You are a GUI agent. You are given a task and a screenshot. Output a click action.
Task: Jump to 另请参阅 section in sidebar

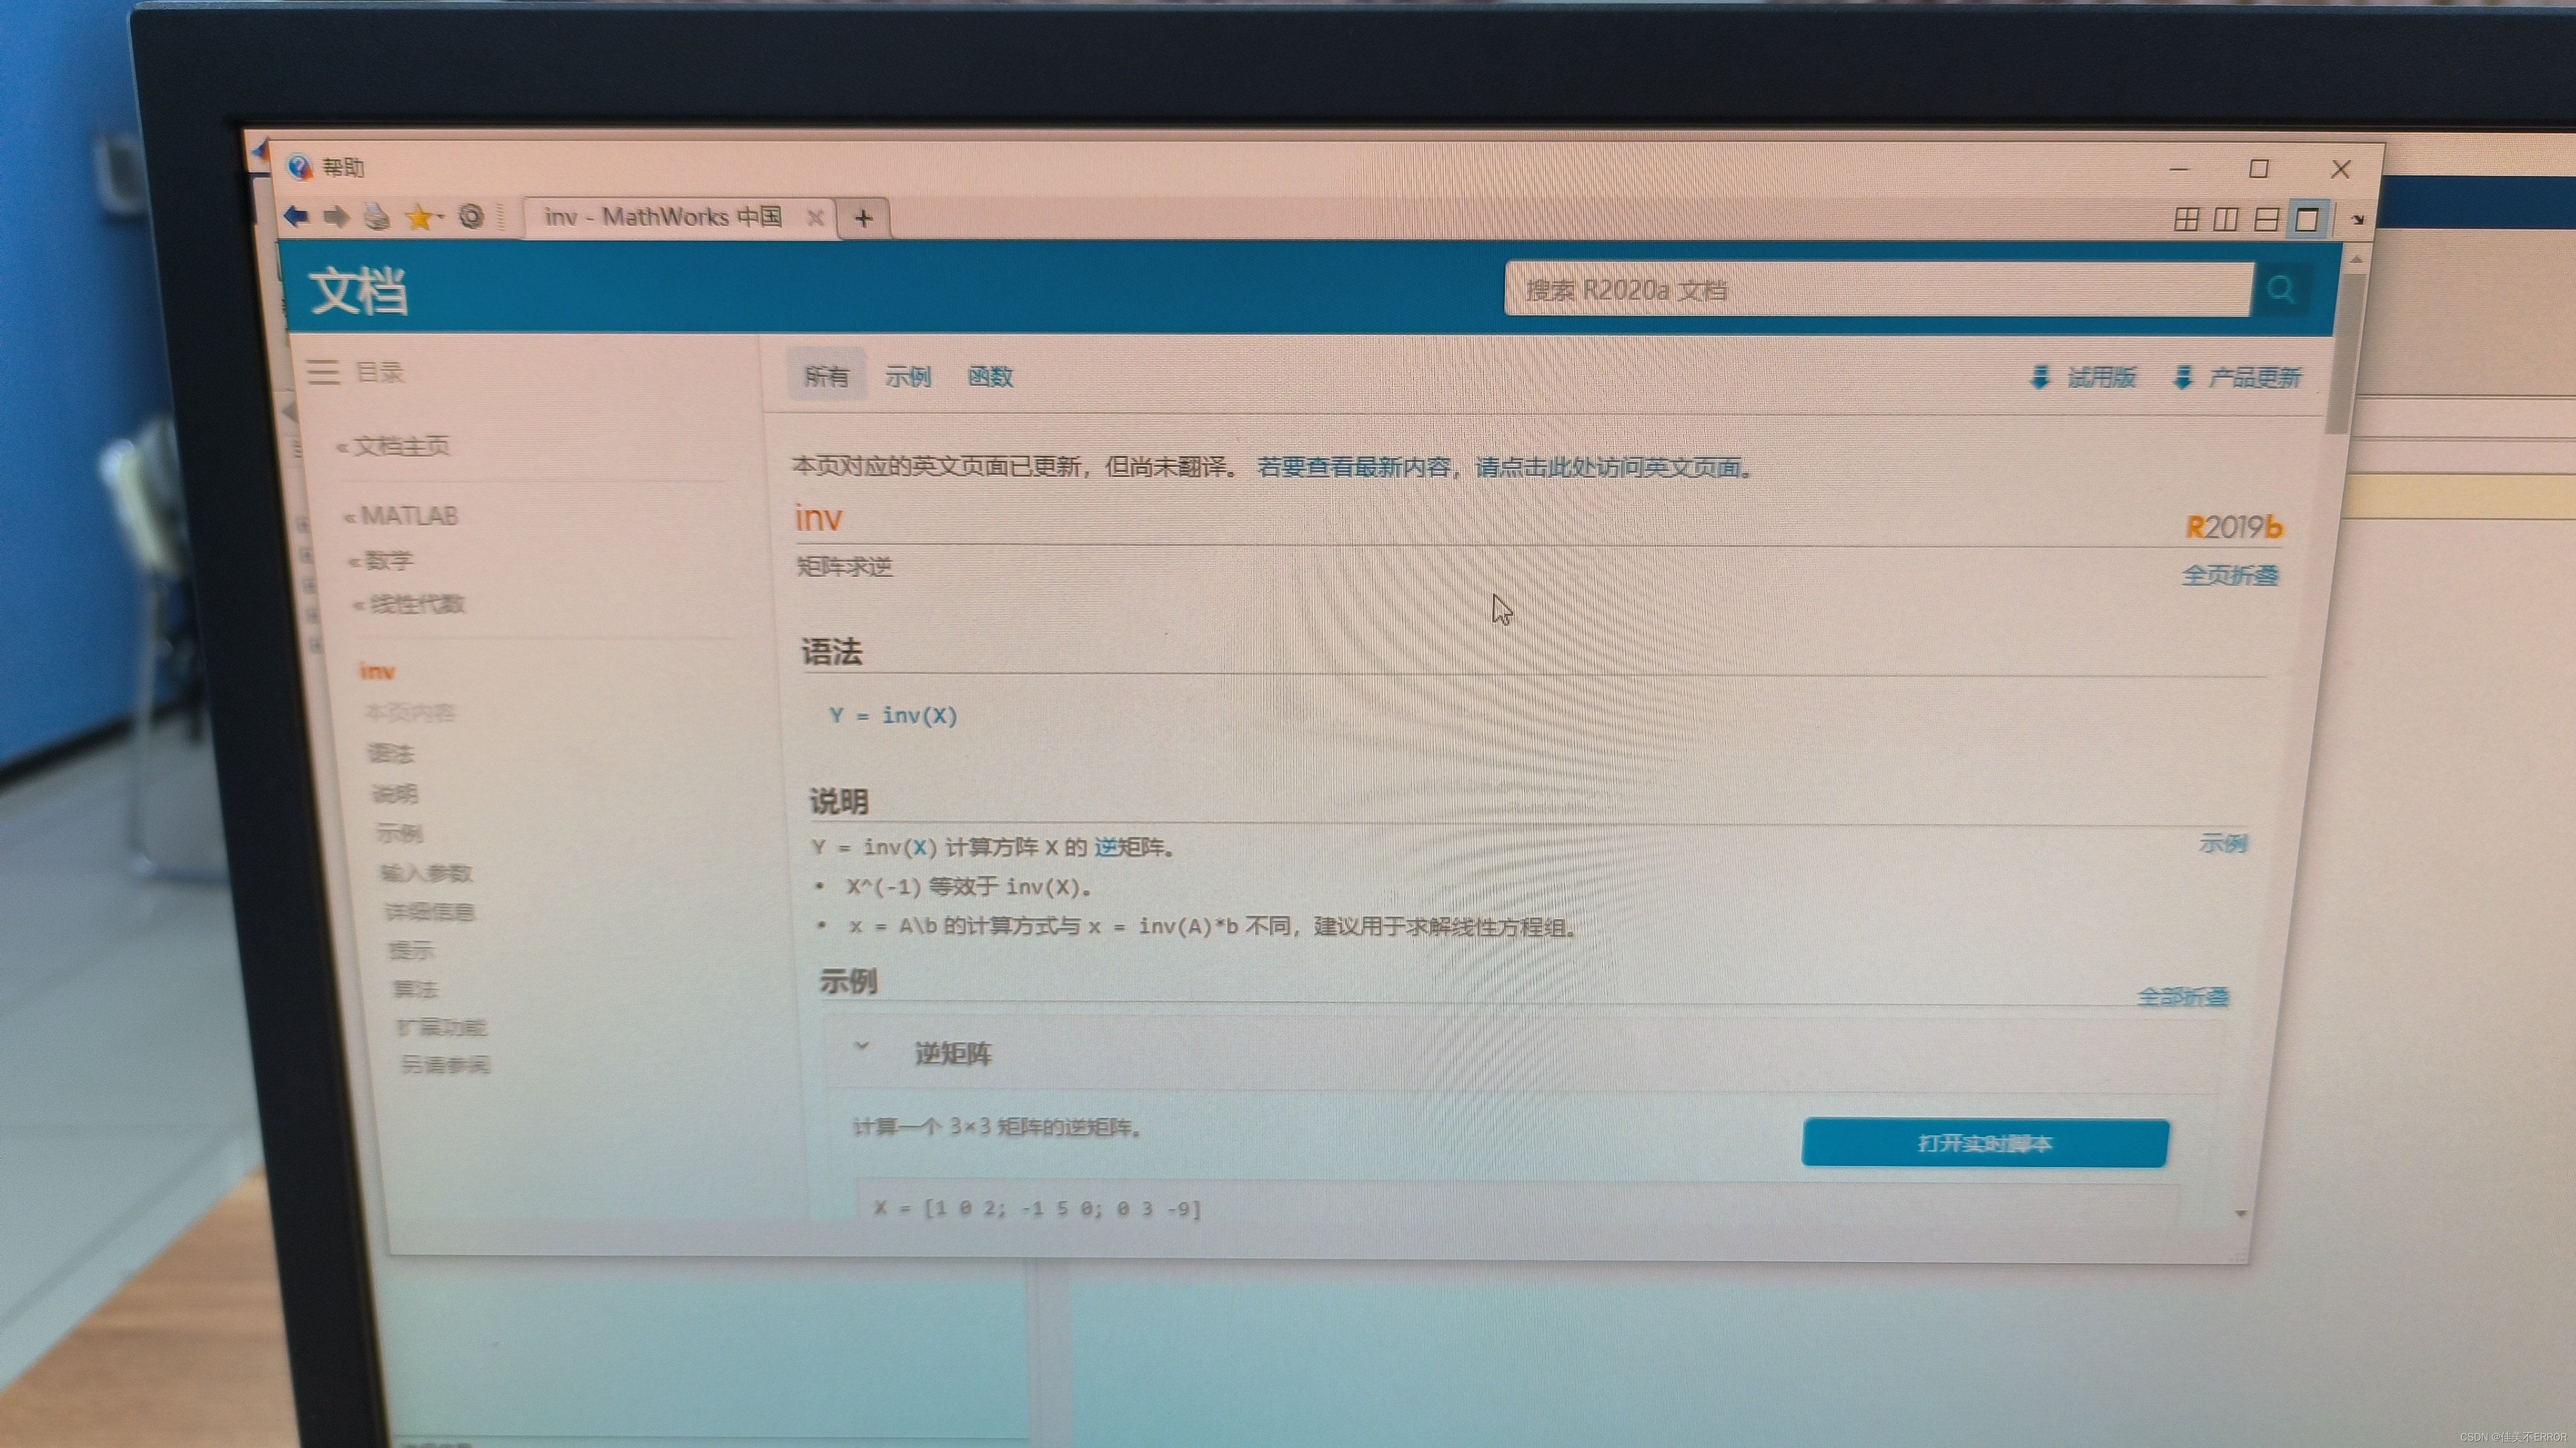pos(446,1065)
